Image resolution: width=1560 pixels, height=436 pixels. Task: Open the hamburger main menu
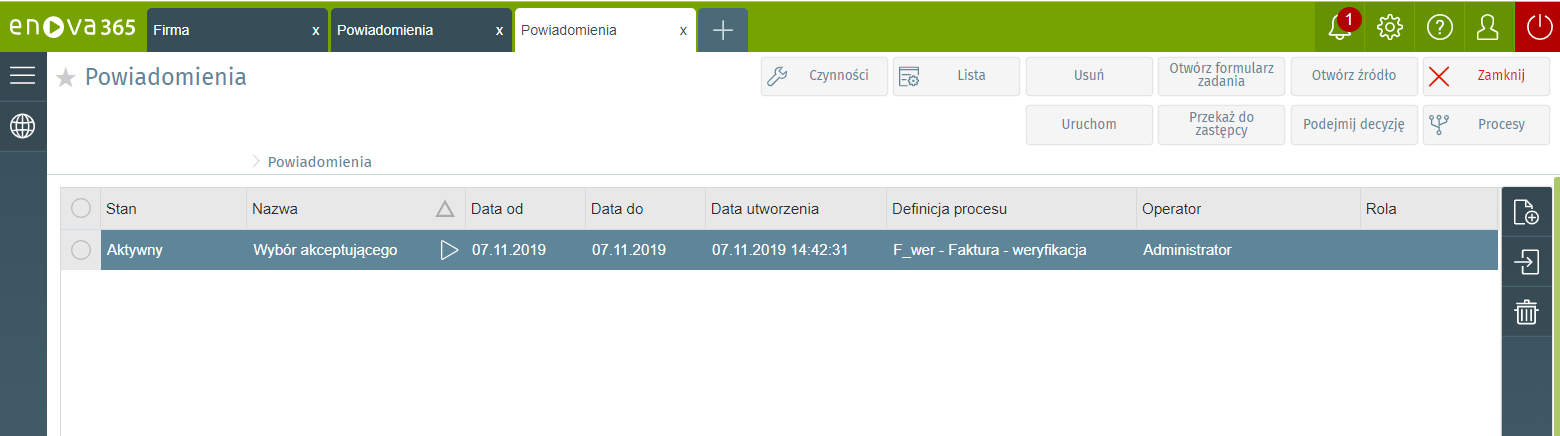click(x=22, y=76)
